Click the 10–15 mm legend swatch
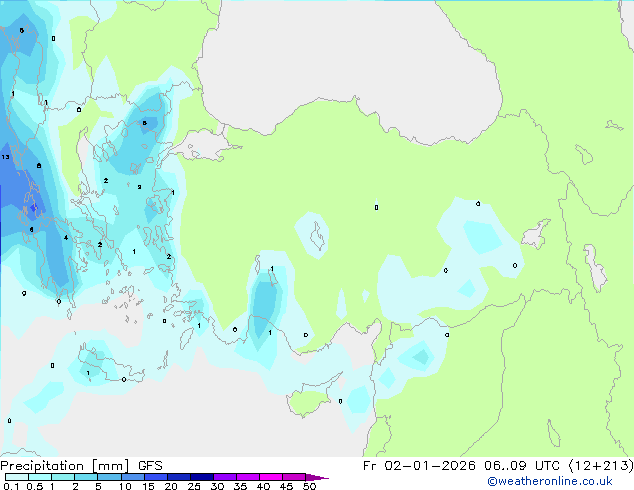The image size is (634, 490). pyautogui.click(x=132, y=477)
